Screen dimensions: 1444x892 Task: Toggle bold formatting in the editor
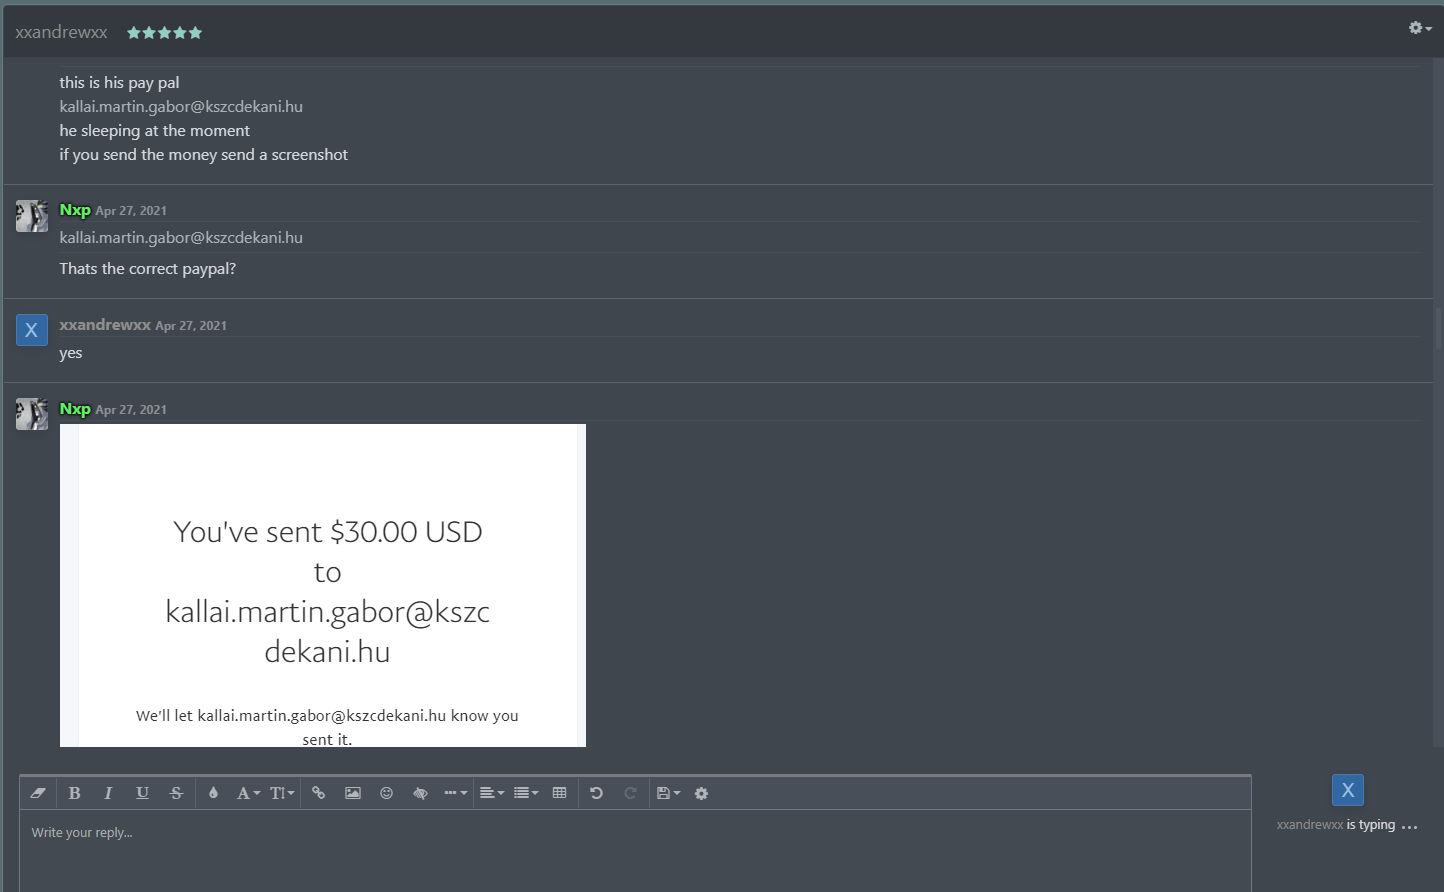click(x=74, y=793)
